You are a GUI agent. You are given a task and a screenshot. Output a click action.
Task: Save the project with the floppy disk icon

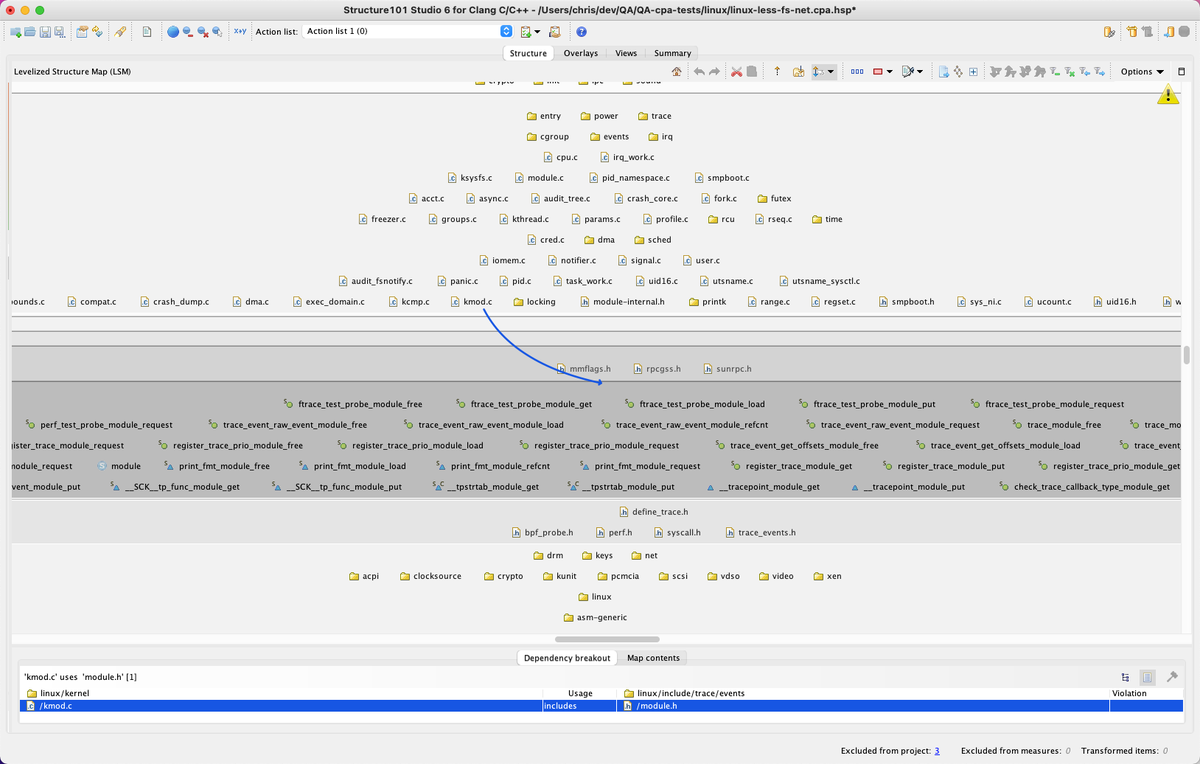(x=45, y=31)
